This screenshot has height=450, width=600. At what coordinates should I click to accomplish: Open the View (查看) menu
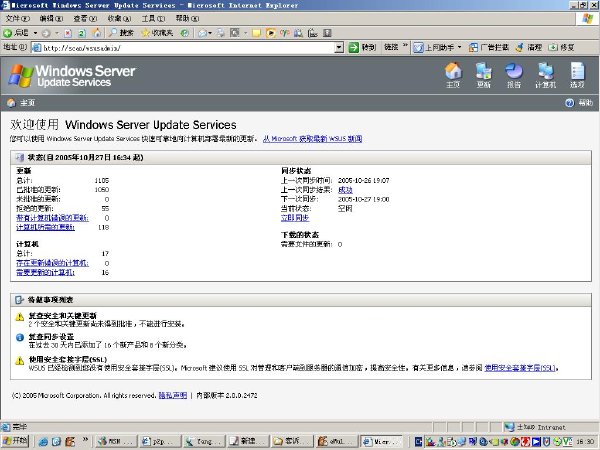point(85,18)
